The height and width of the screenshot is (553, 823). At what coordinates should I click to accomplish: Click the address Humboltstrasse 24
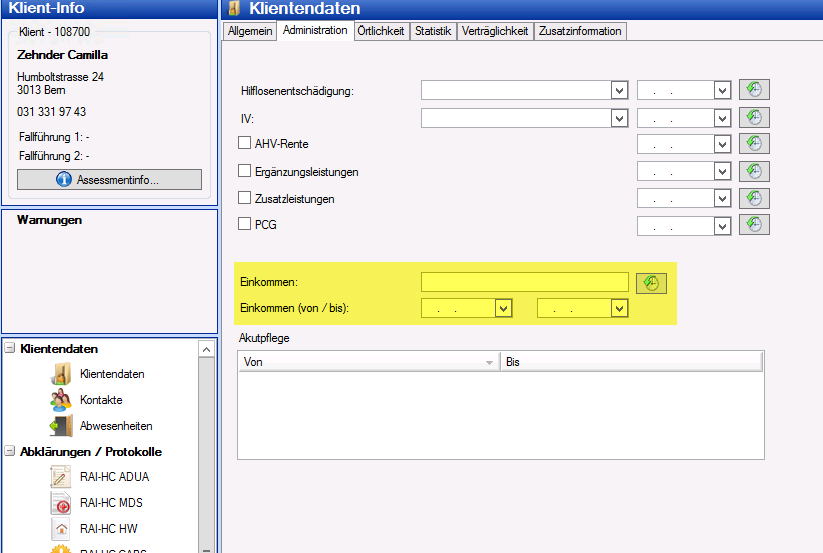pyautogui.click(x=60, y=77)
